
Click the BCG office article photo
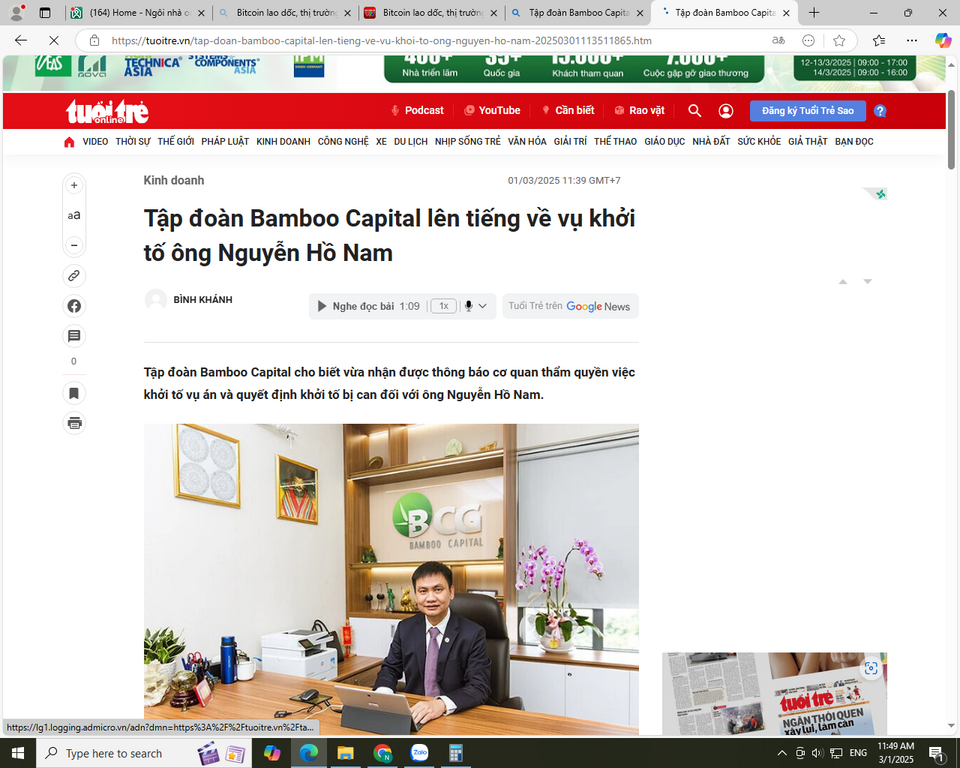[x=391, y=579]
